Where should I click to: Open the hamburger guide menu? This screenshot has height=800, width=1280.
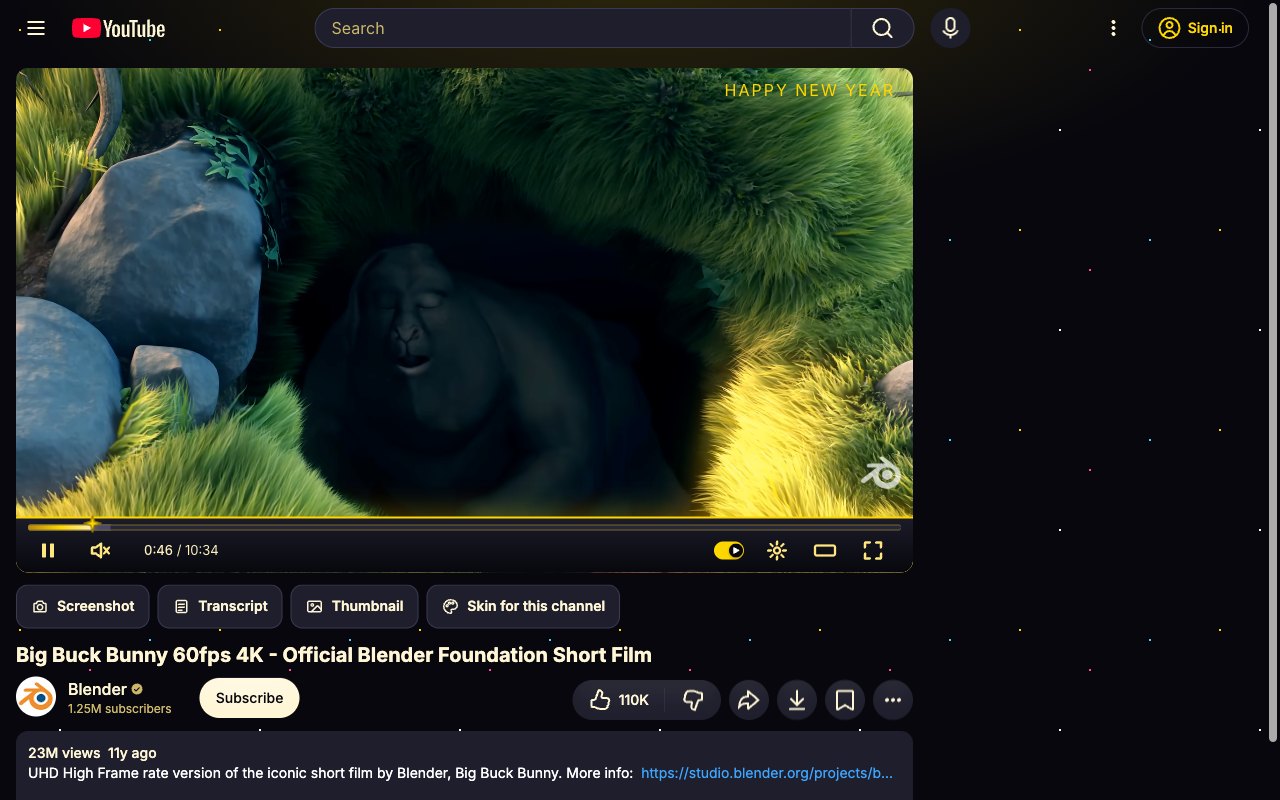(x=36, y=28)
